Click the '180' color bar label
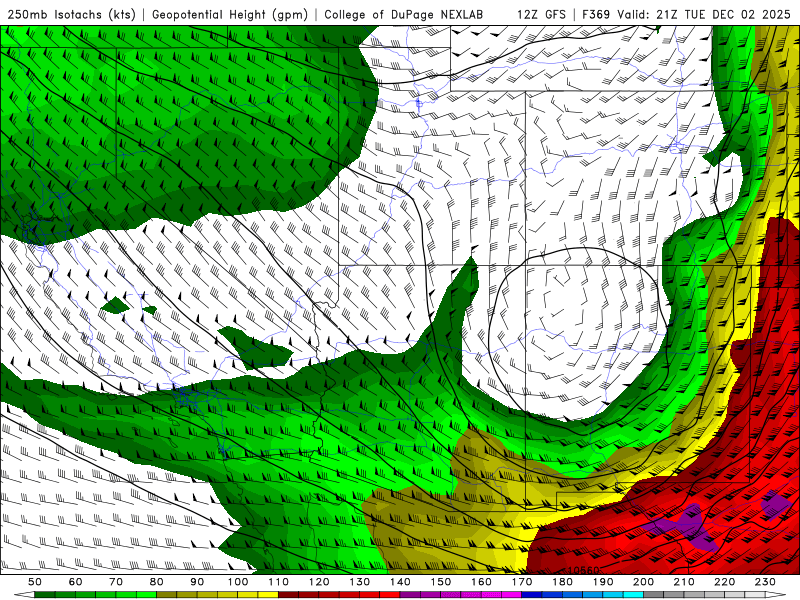This screenshot has height=600, width=800. point(563,582)
